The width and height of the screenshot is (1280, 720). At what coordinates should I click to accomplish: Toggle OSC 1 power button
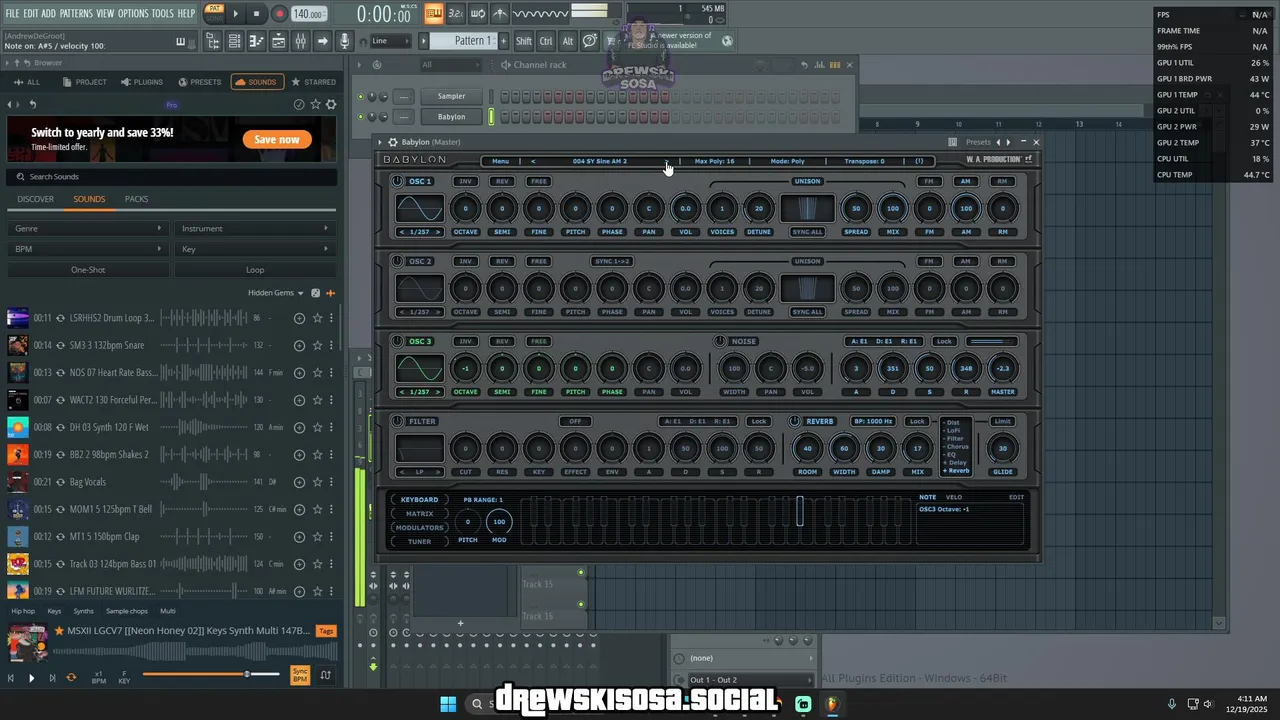pos(398,181)
